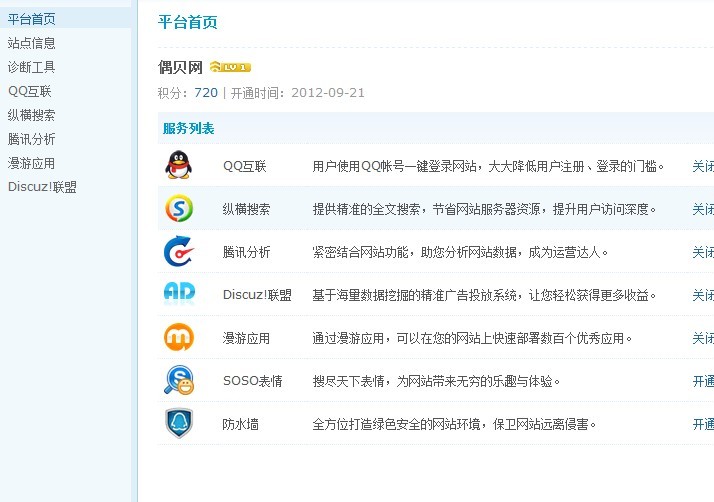714x502 pixels.
Task: Click the 纵横搜索 name in the service list
Action: (x=246, y=209)
